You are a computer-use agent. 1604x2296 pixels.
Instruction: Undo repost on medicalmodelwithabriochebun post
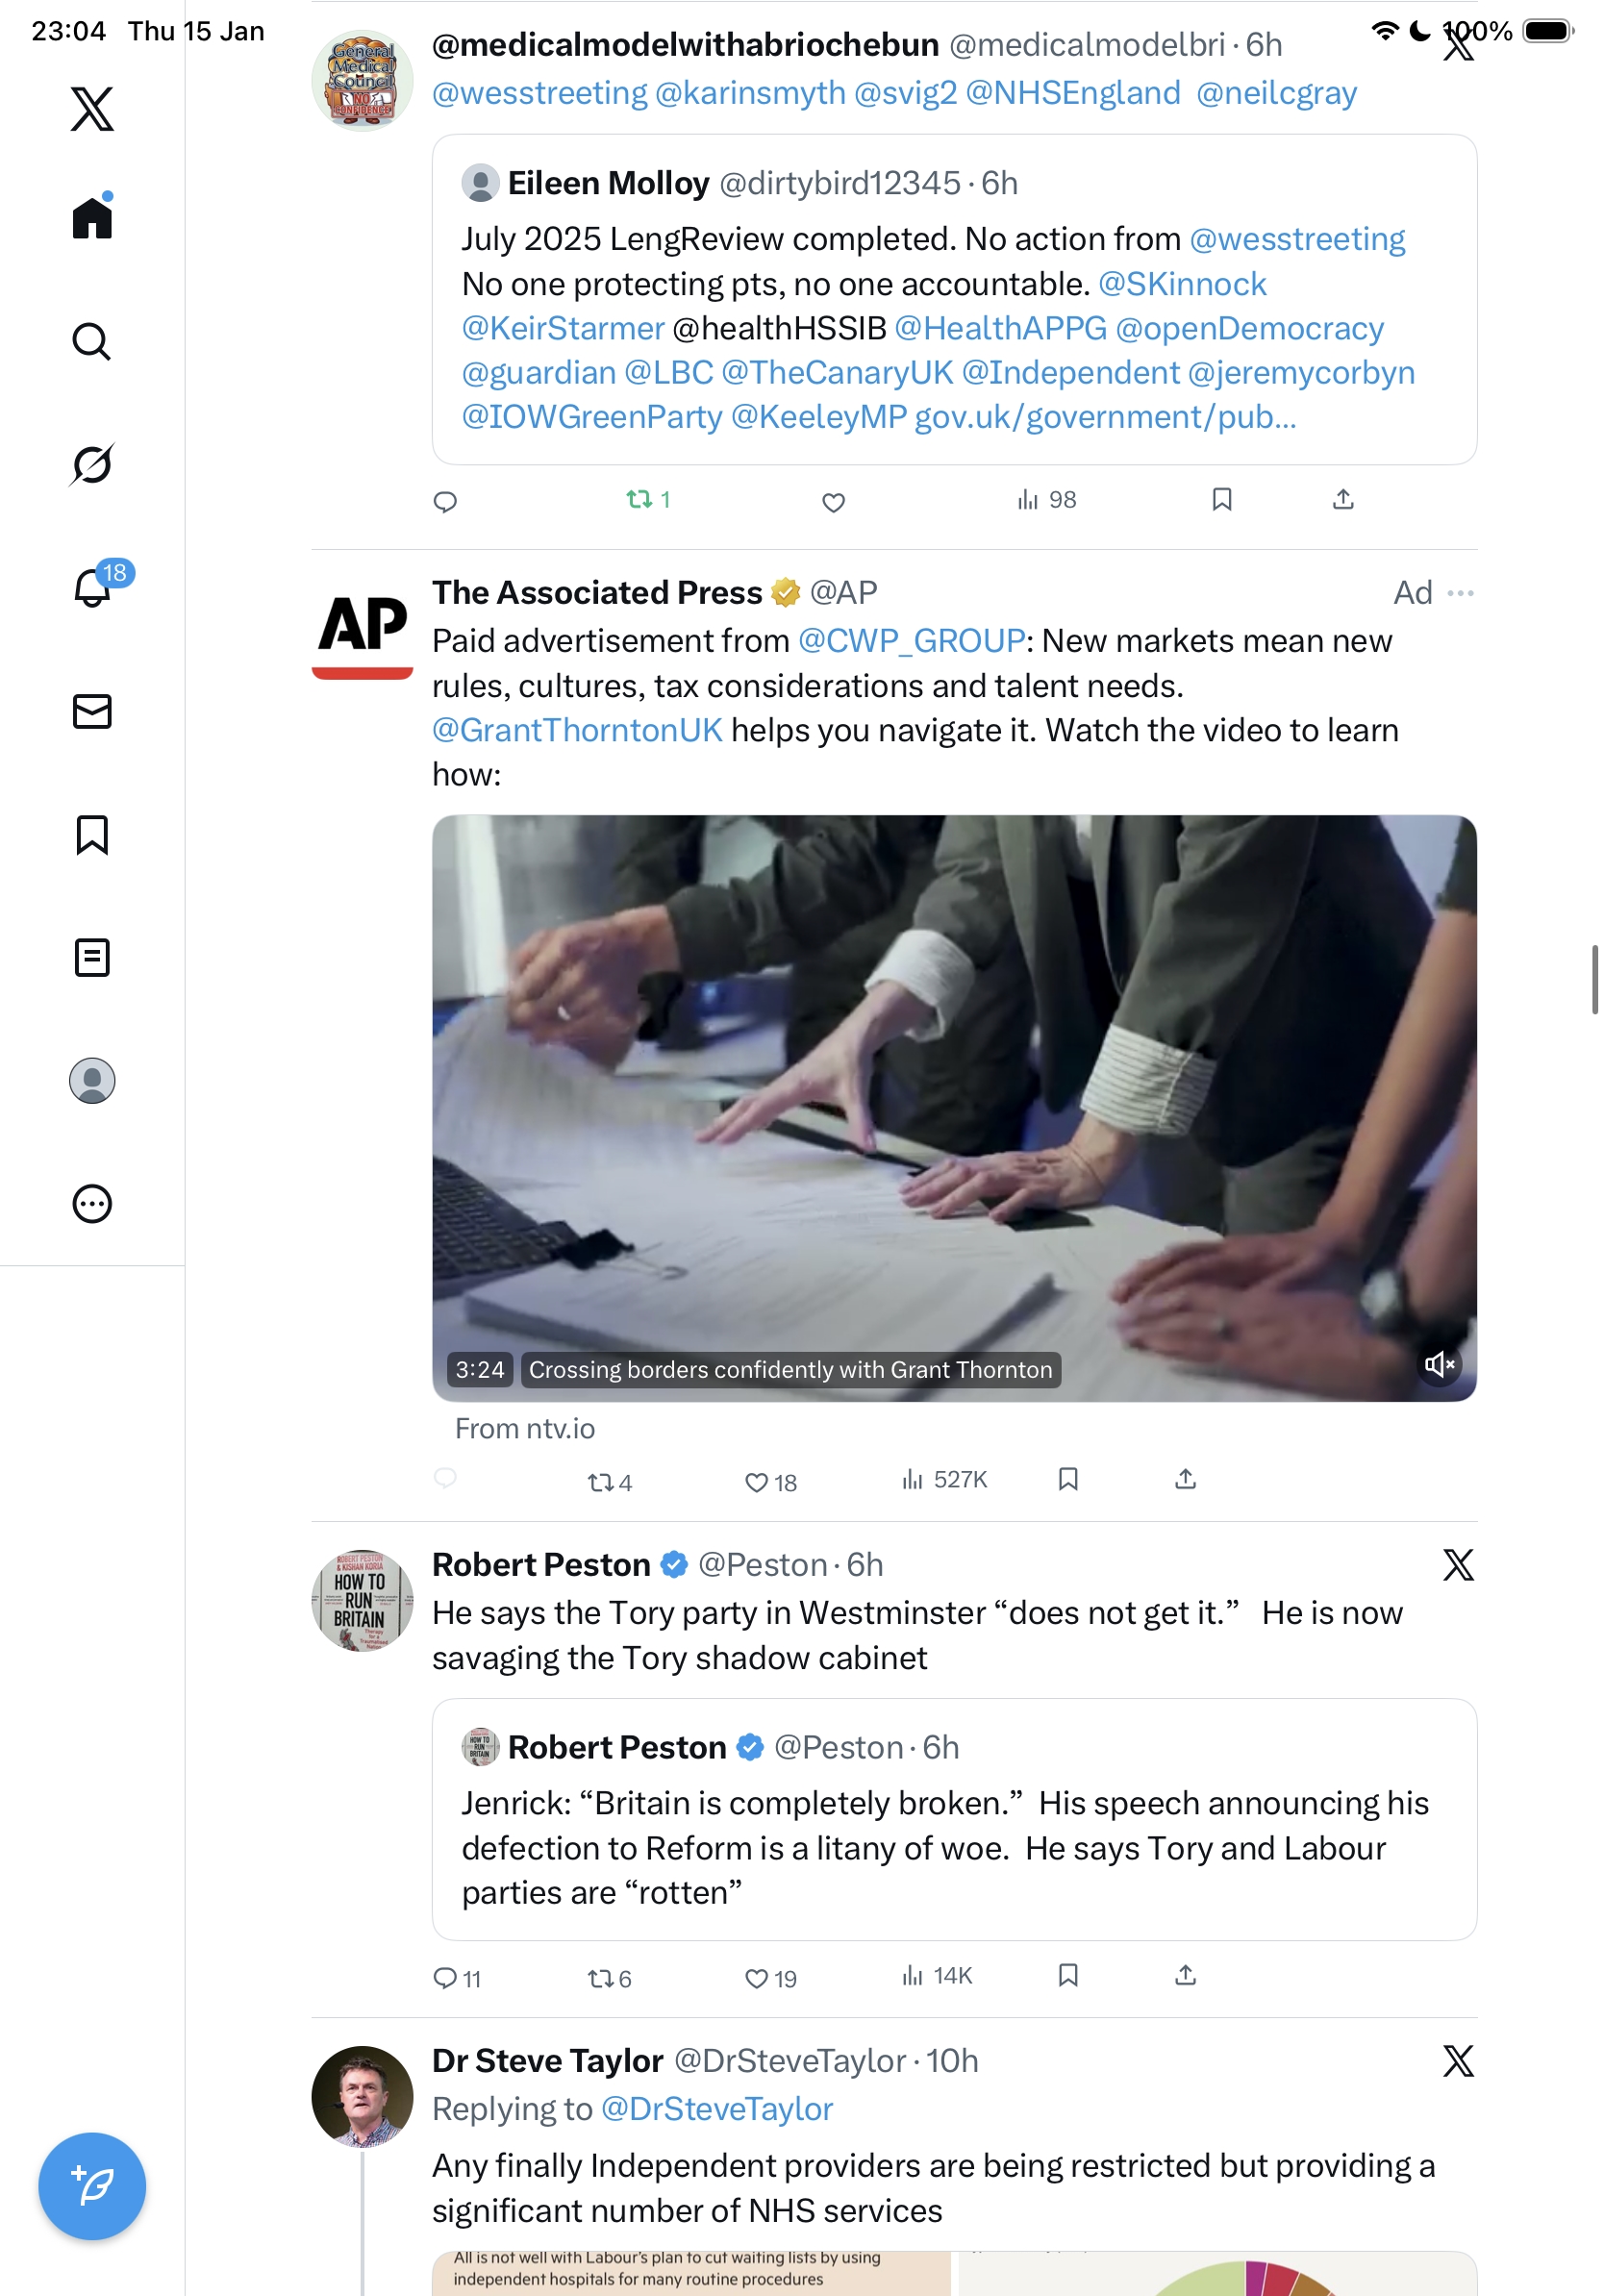[x=647, y=499]
